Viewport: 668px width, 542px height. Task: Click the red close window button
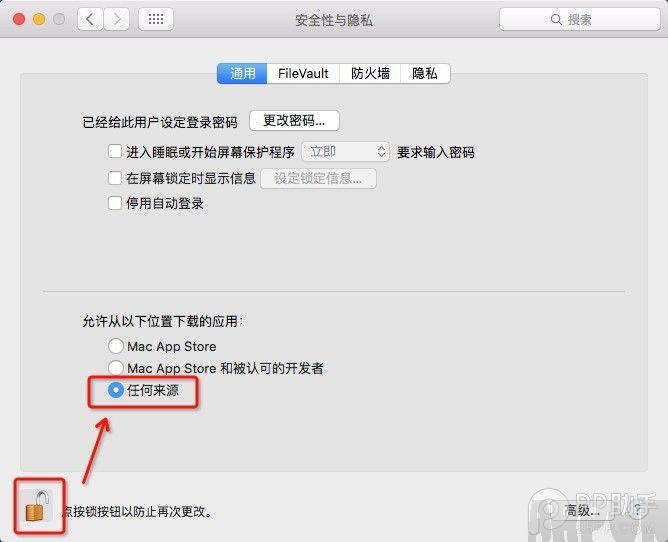click(19, 19)
